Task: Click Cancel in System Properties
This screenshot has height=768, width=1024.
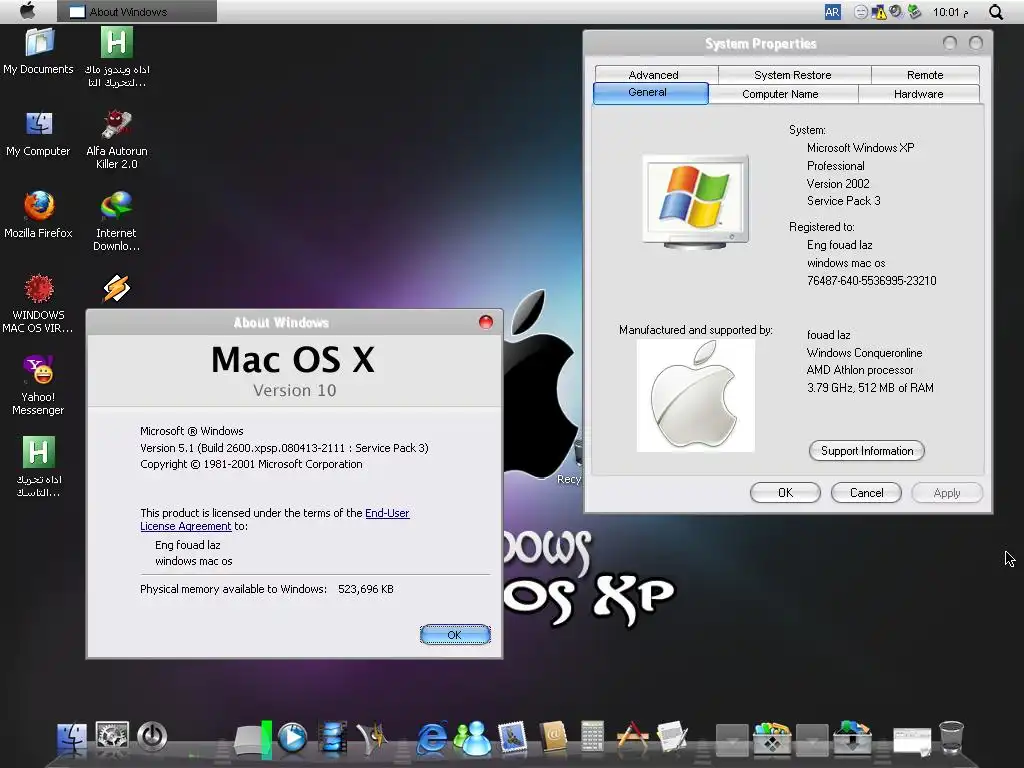Action: (866, 492)
